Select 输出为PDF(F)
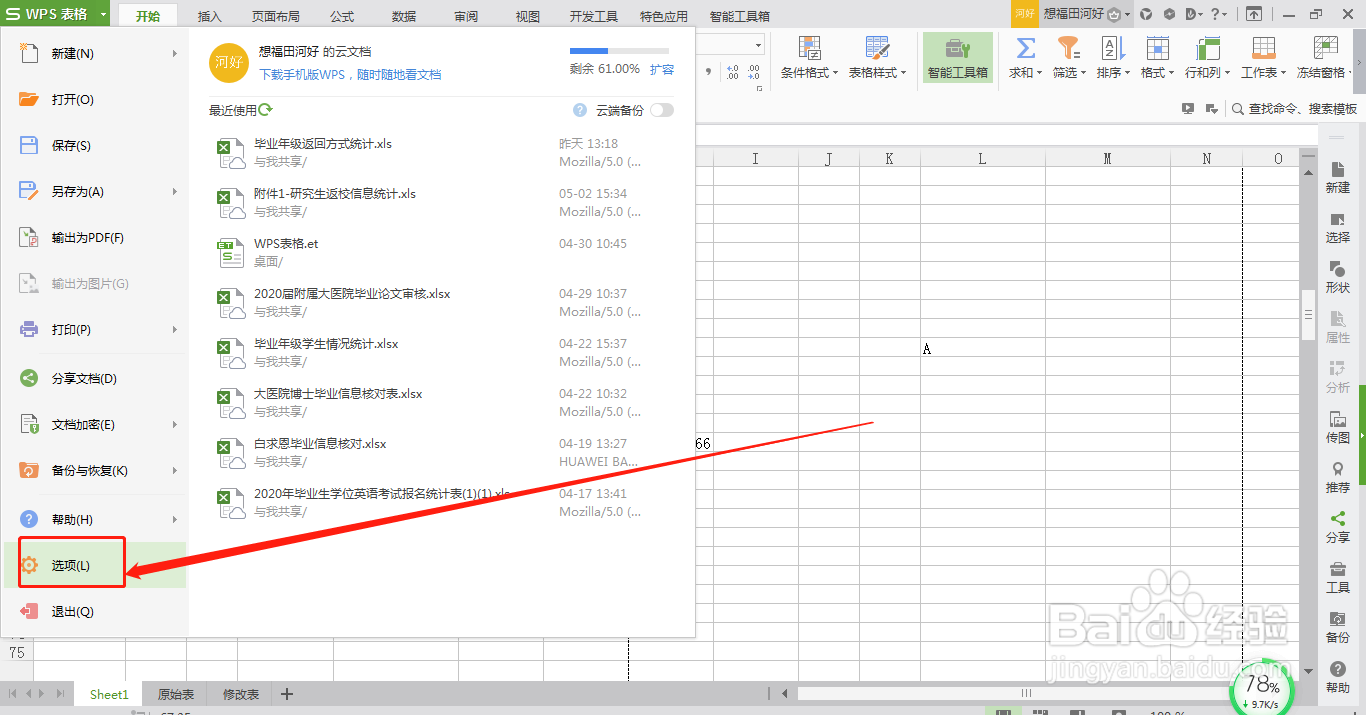The width and height of the screenshot is (1366, 715). click(x=94, y=237)
